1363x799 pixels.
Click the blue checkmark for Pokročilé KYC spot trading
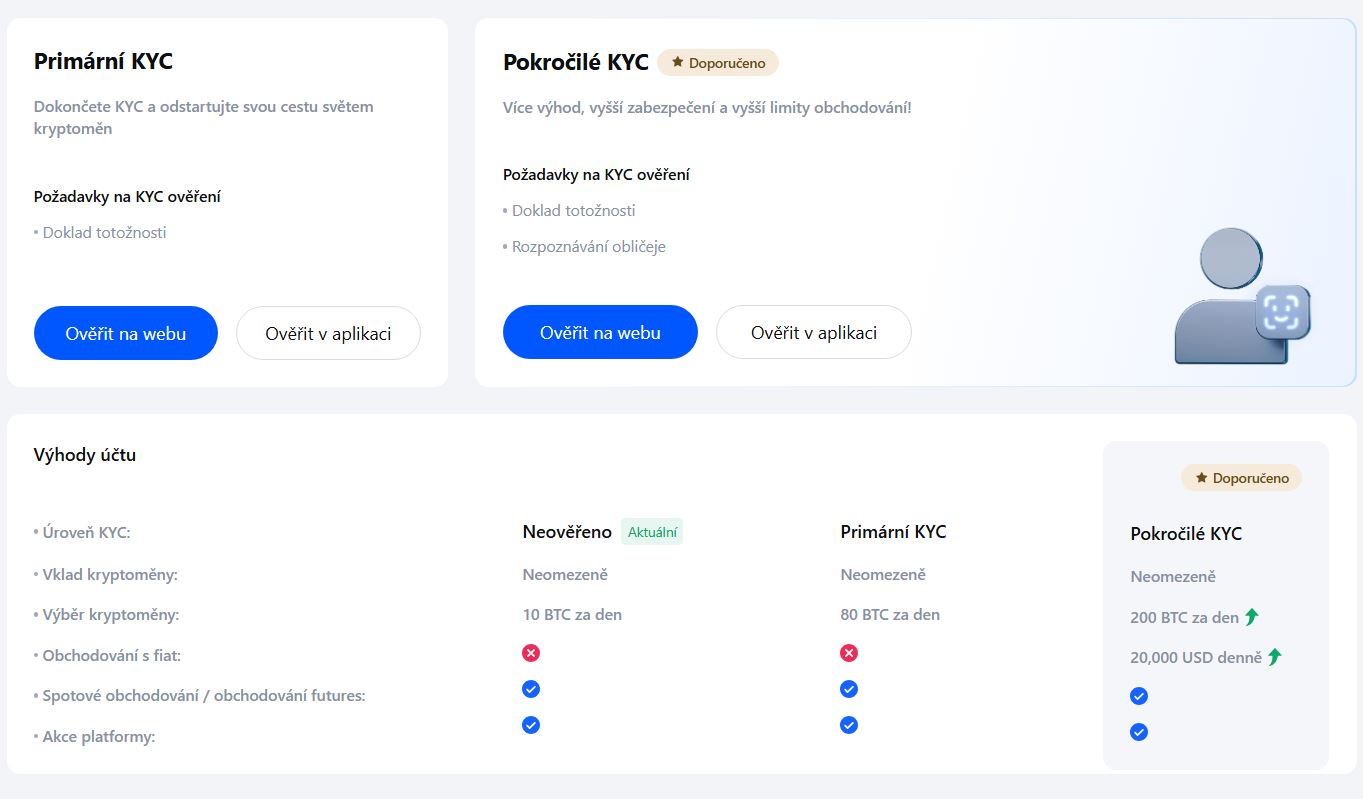[1138, 695]
